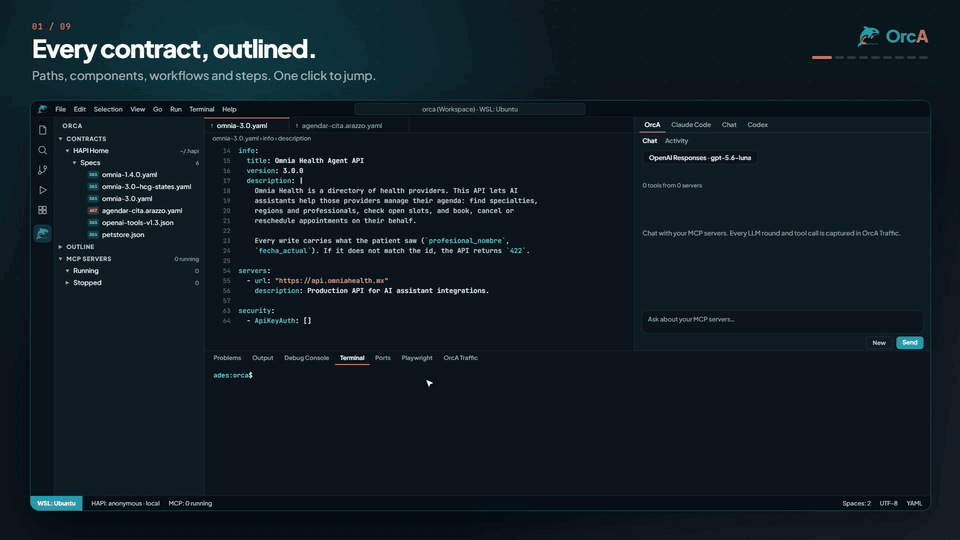Switch to omnia-3.0.yaml editor tab
The image size is (960, 540).
click(x=246, y=126)
